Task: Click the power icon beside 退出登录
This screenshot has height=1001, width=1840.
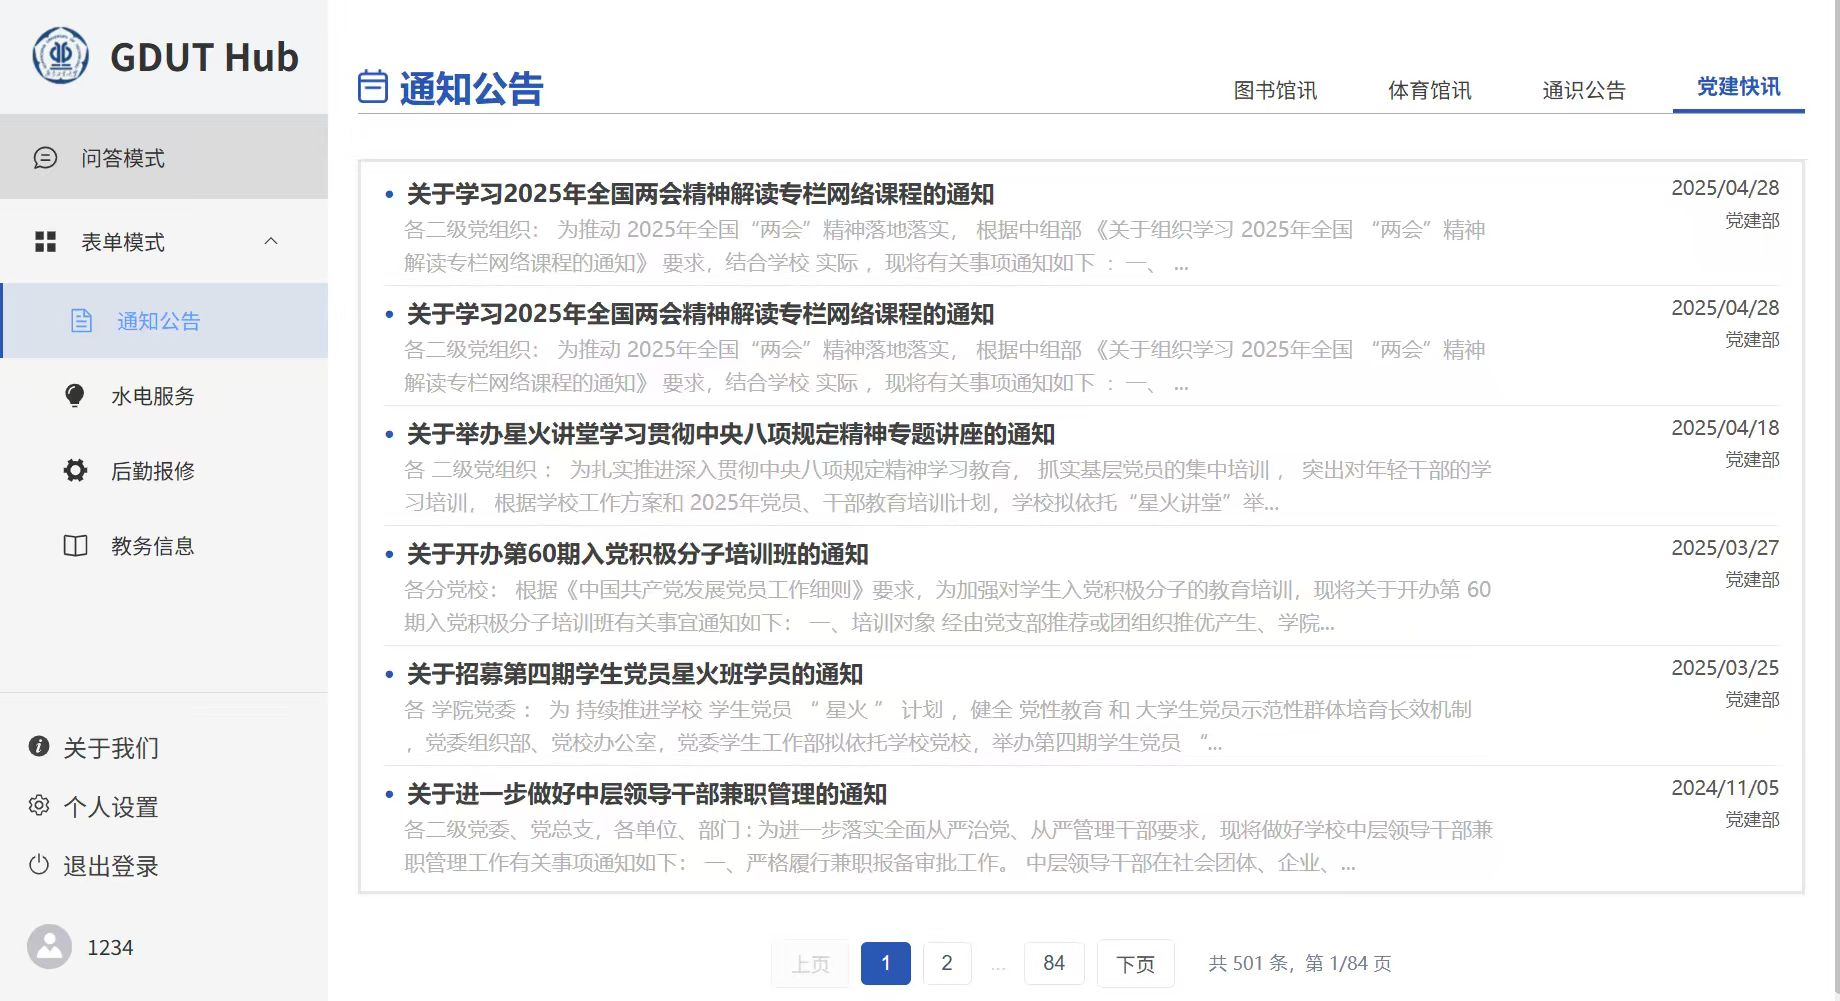Action: 39,865
